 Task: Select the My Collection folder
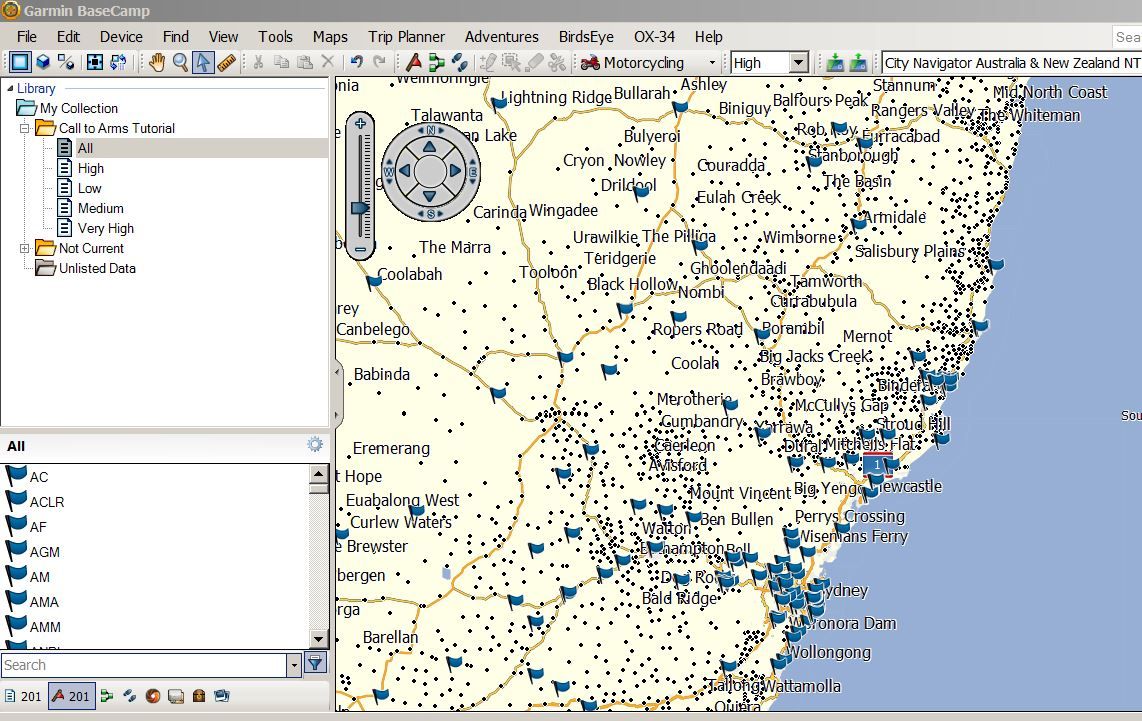(x=79, y=109)
